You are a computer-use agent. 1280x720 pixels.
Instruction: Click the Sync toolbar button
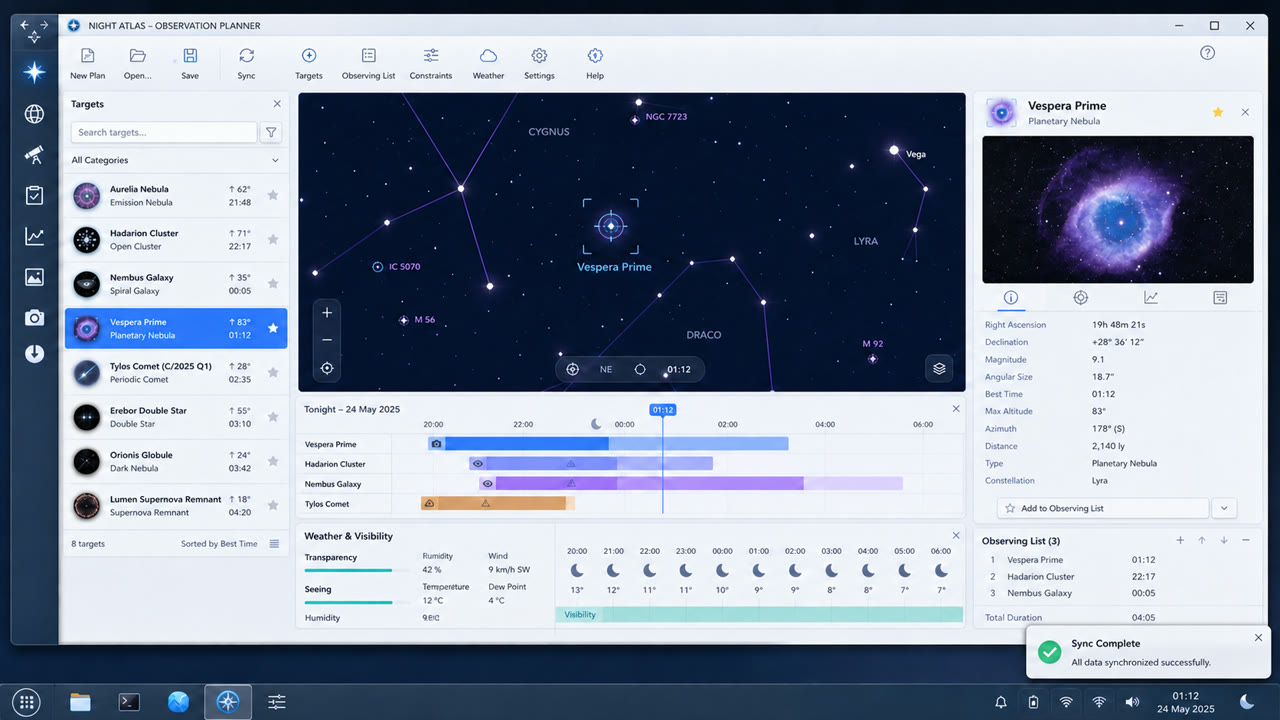coord(246,64)
